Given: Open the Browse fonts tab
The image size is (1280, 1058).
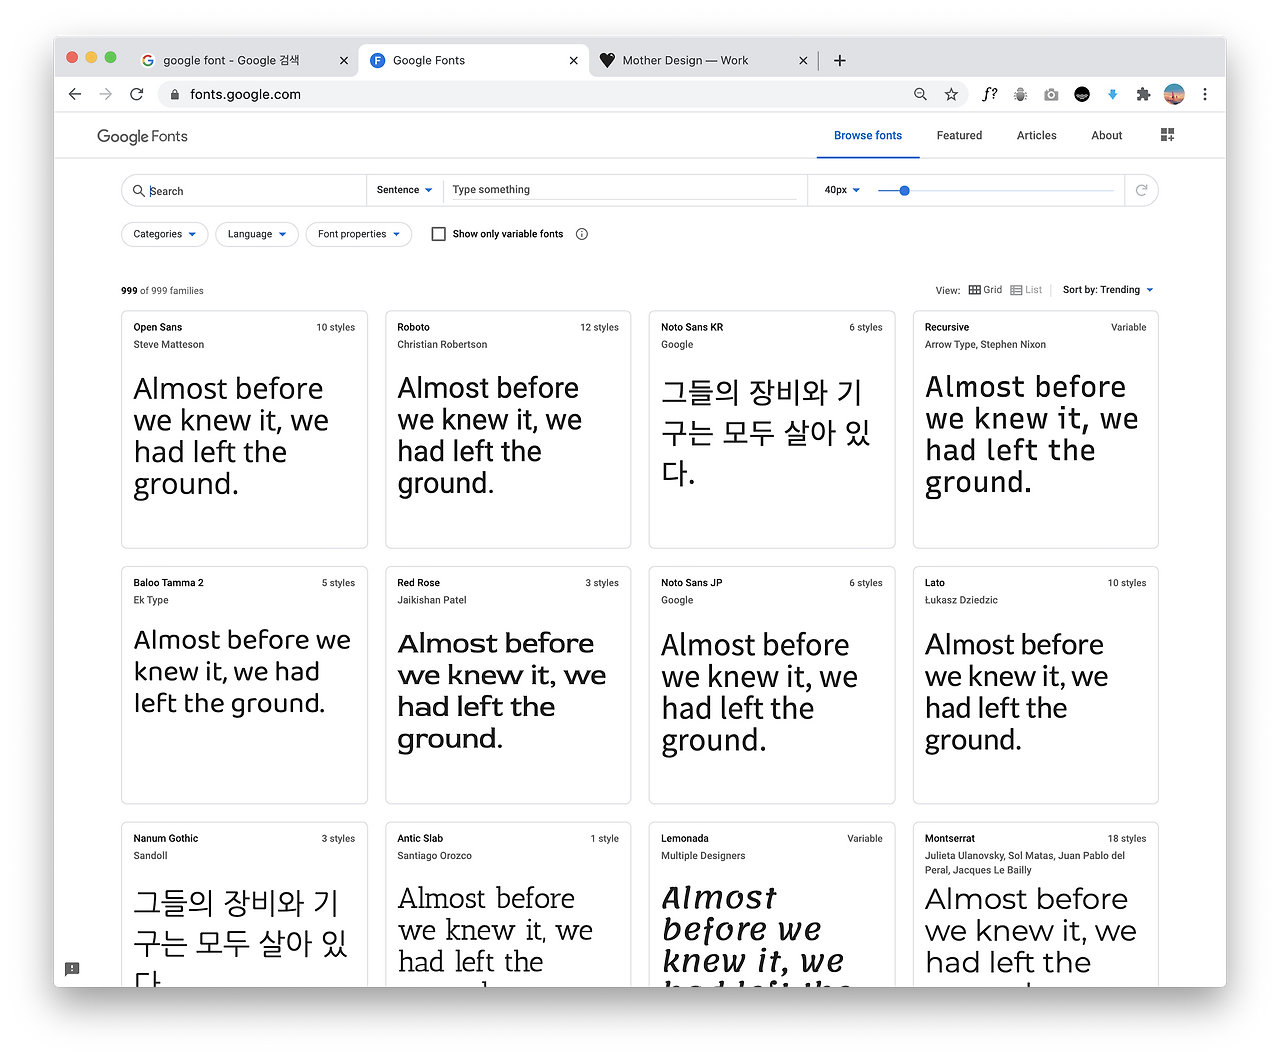Looking at the screenshot, I should (868, 136).
